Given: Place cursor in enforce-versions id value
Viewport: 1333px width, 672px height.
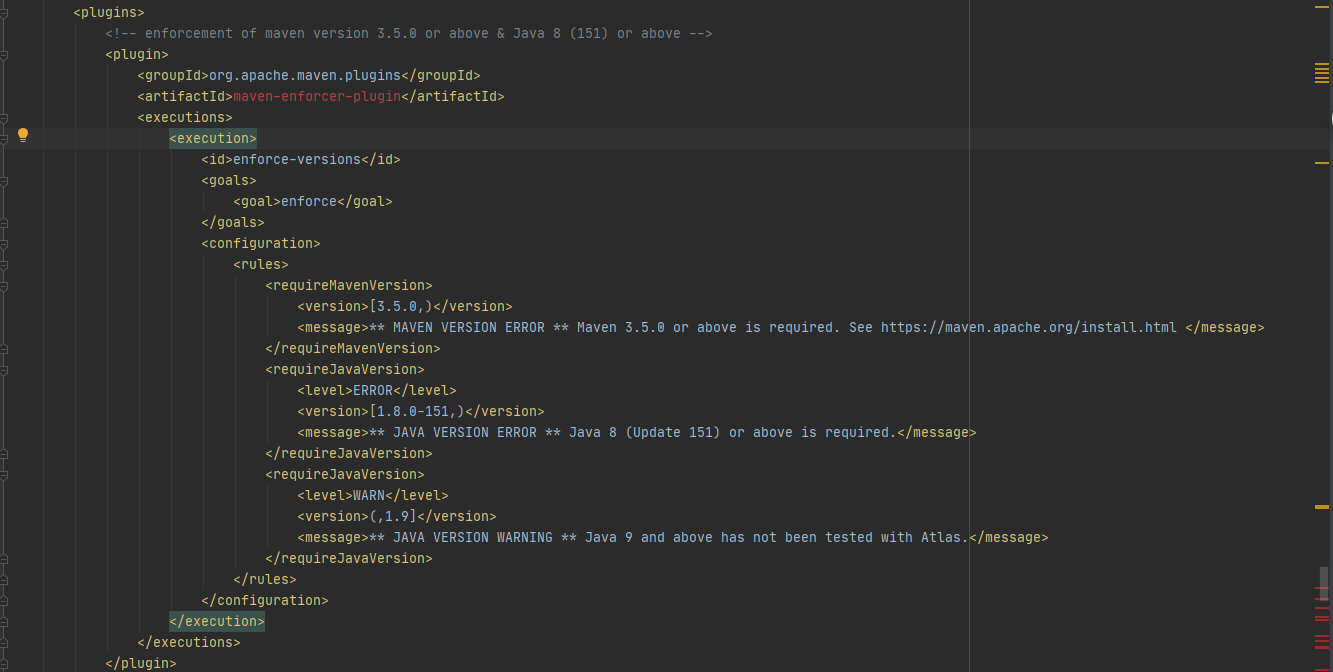Looking at the screenshot, I should [x=297, y=159].
